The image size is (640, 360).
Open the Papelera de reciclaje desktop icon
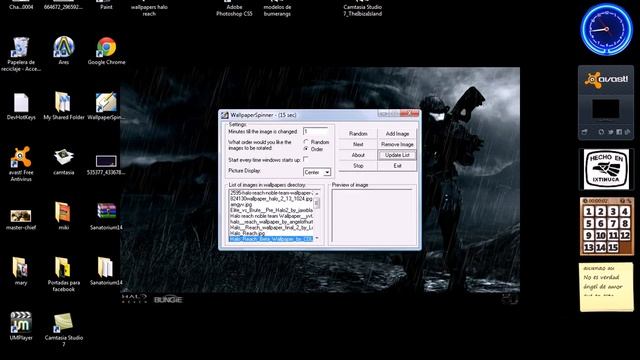pos(21,47)
